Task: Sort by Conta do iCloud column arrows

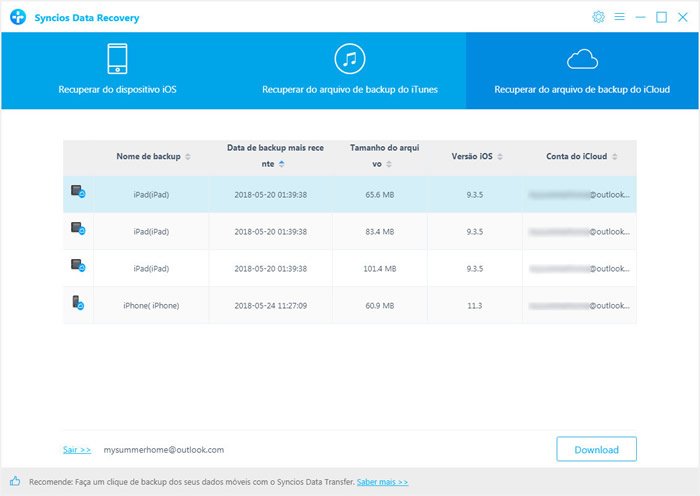Action: pos(615,157)
